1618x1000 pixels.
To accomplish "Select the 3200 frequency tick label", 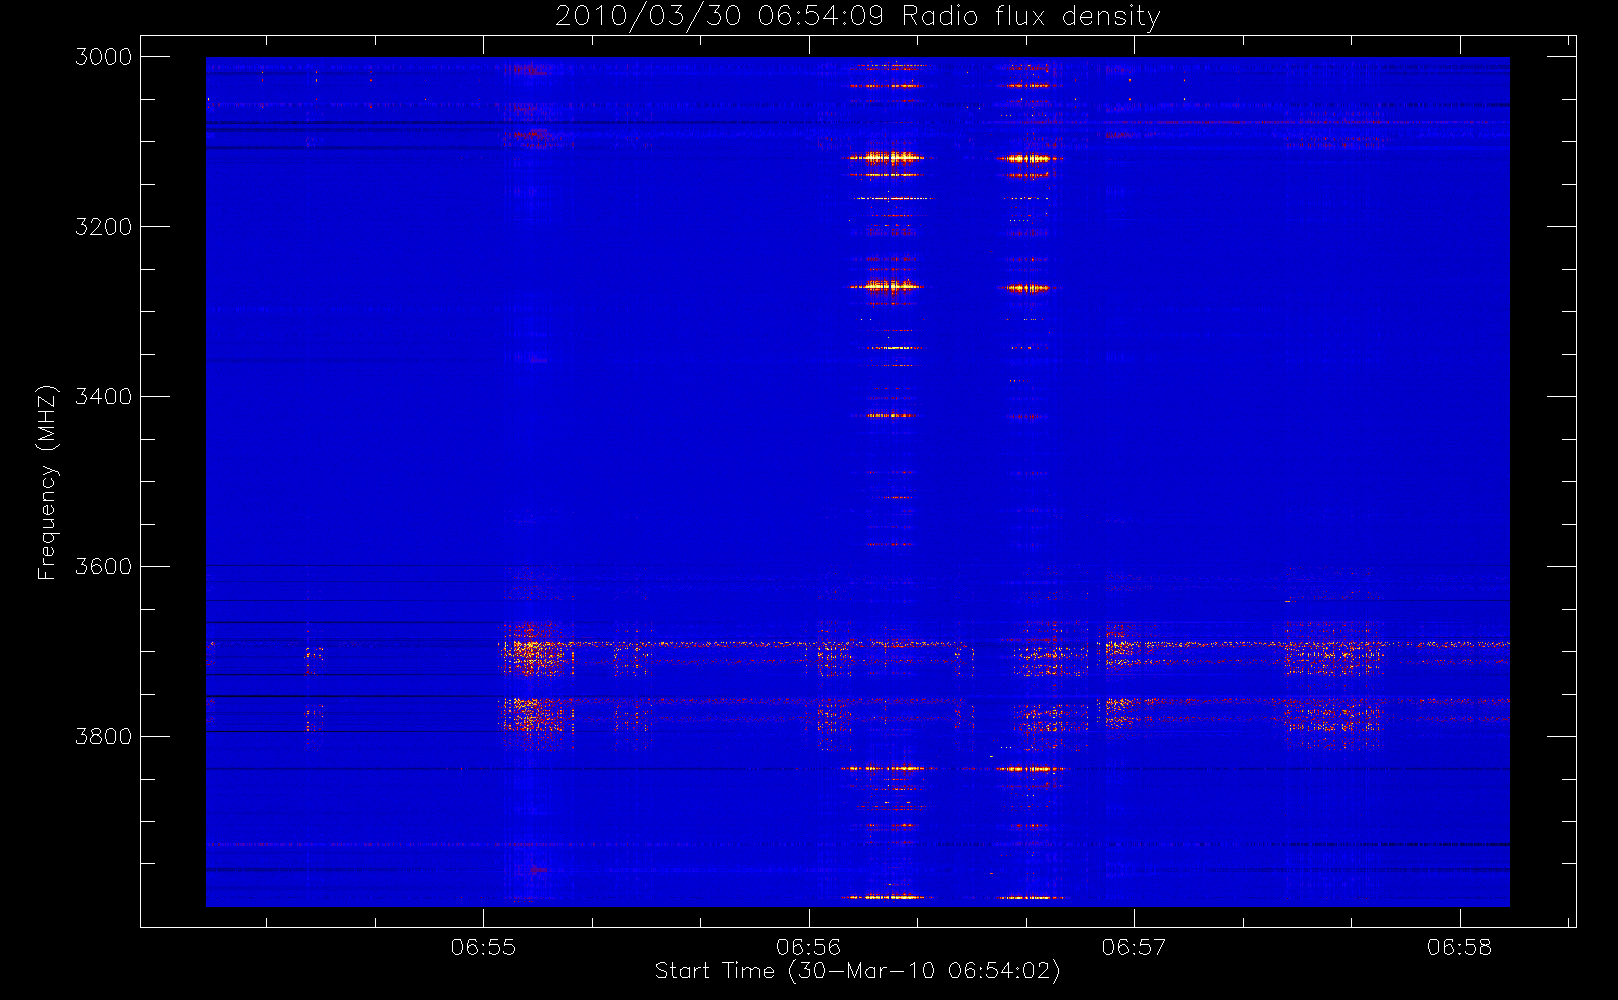I will tap(104, 227).
